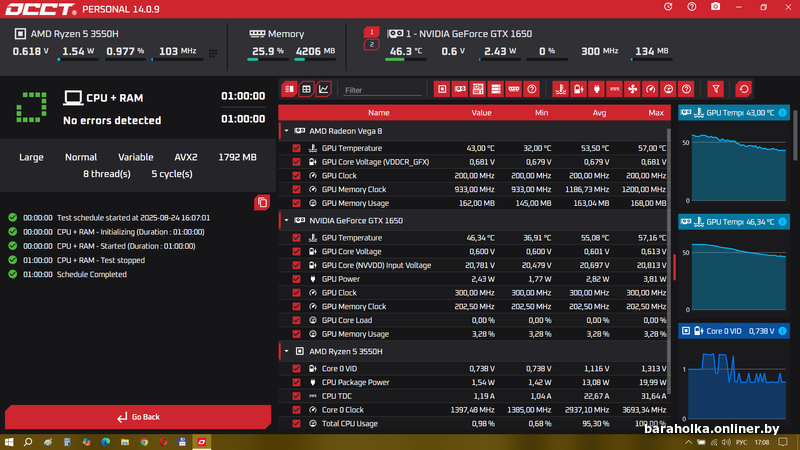Uncheck the GPU Power sensor checkbox
Viewport: 800px width, 450px height.
(x=296, y=279)
